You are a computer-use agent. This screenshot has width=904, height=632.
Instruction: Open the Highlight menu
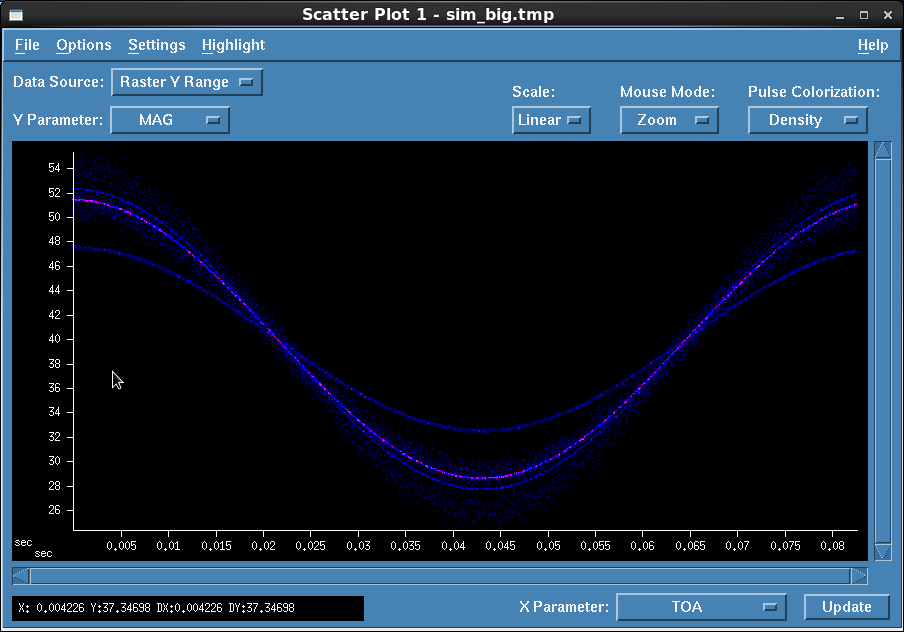[233, 45]
